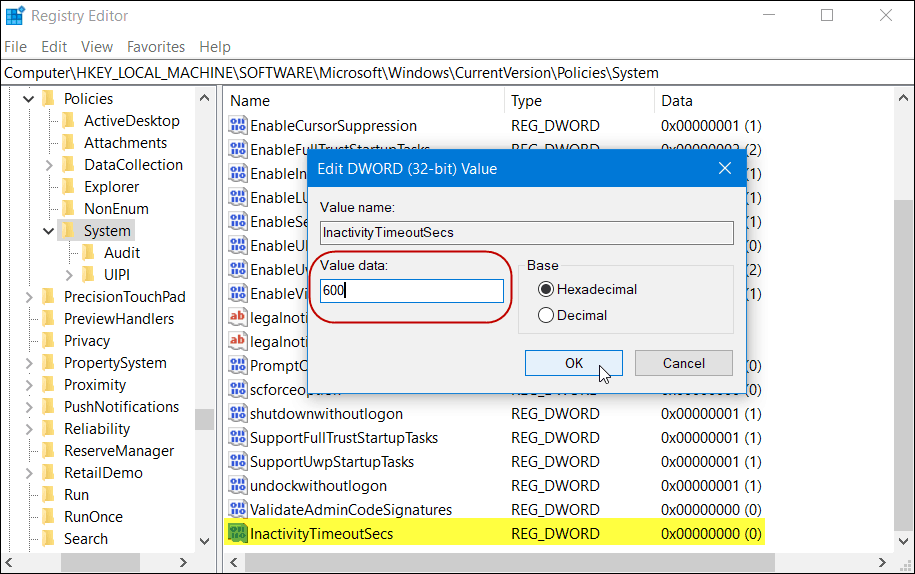The height and width of the screenshot is (574, 915).
Task: Click the folder icon of Attachments key
Action: (69, 143)
